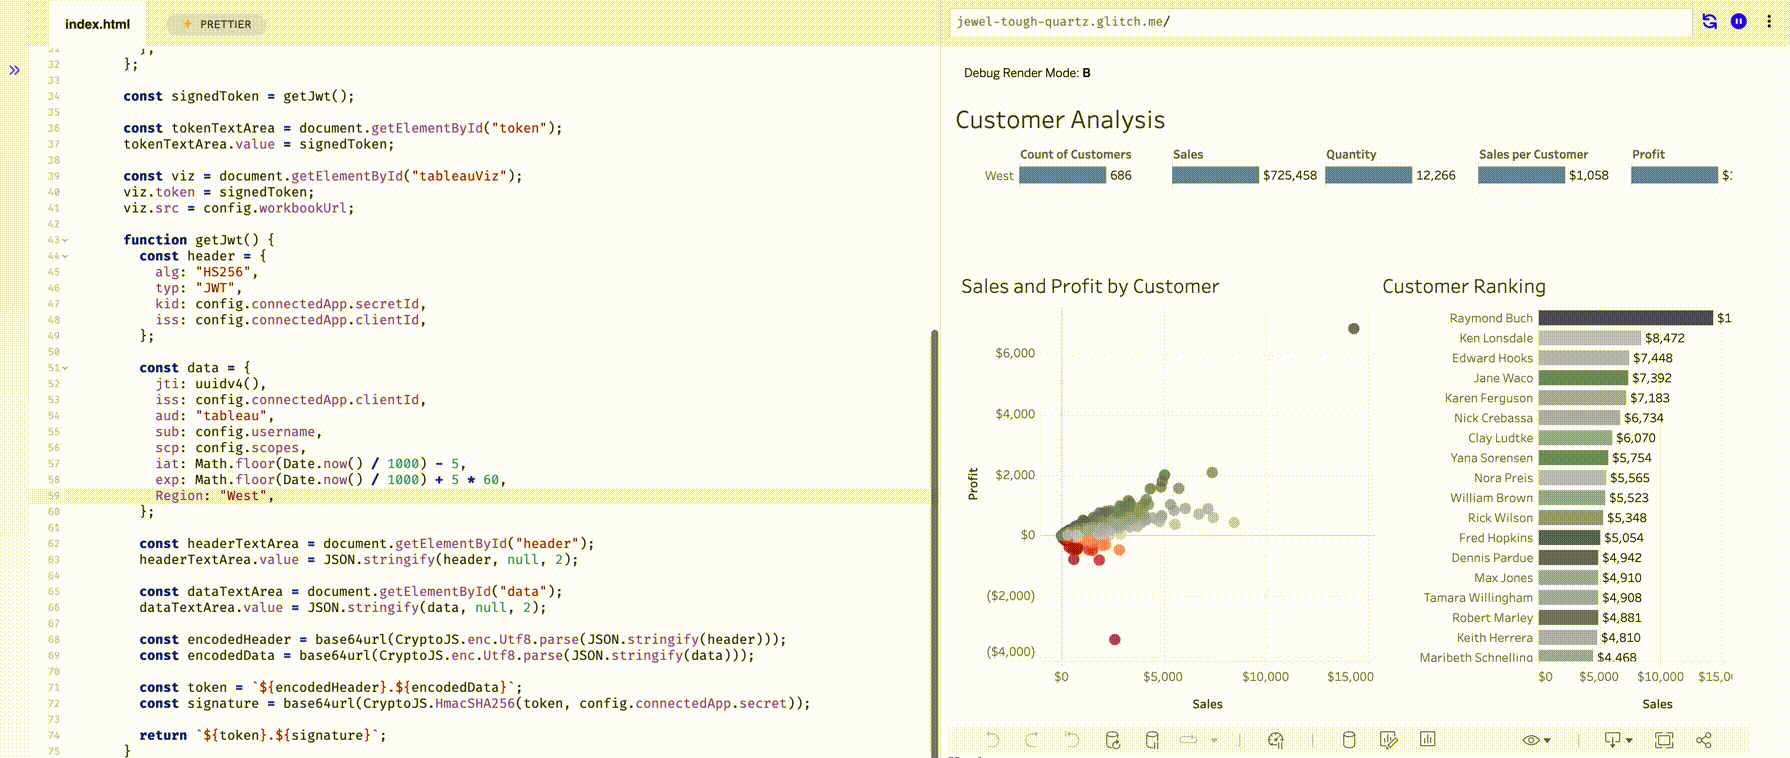Click the Download icon in Tableau toolbar

[1612, 740]
